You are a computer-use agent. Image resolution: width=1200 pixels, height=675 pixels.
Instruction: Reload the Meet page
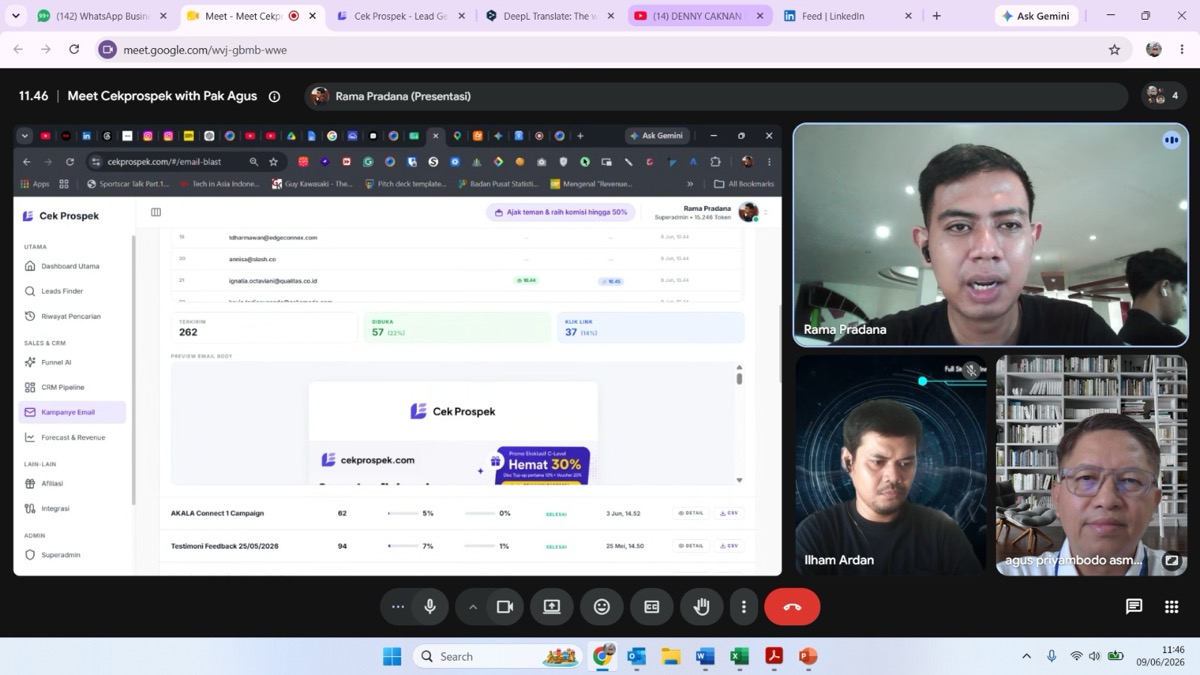[74, 50]
